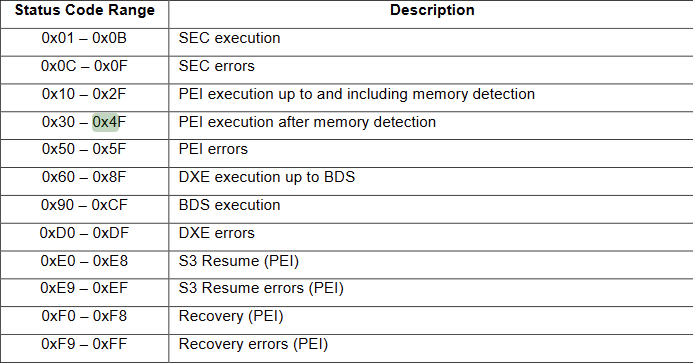Click the Description column header
This screenshot has height=363, width=693.
(432, 10)
